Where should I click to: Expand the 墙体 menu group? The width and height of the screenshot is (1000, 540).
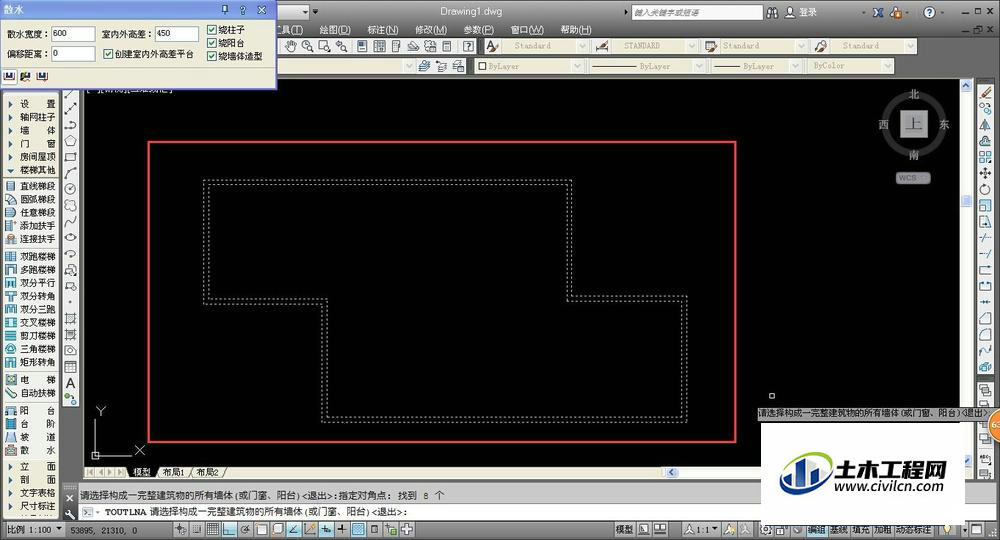30,130
